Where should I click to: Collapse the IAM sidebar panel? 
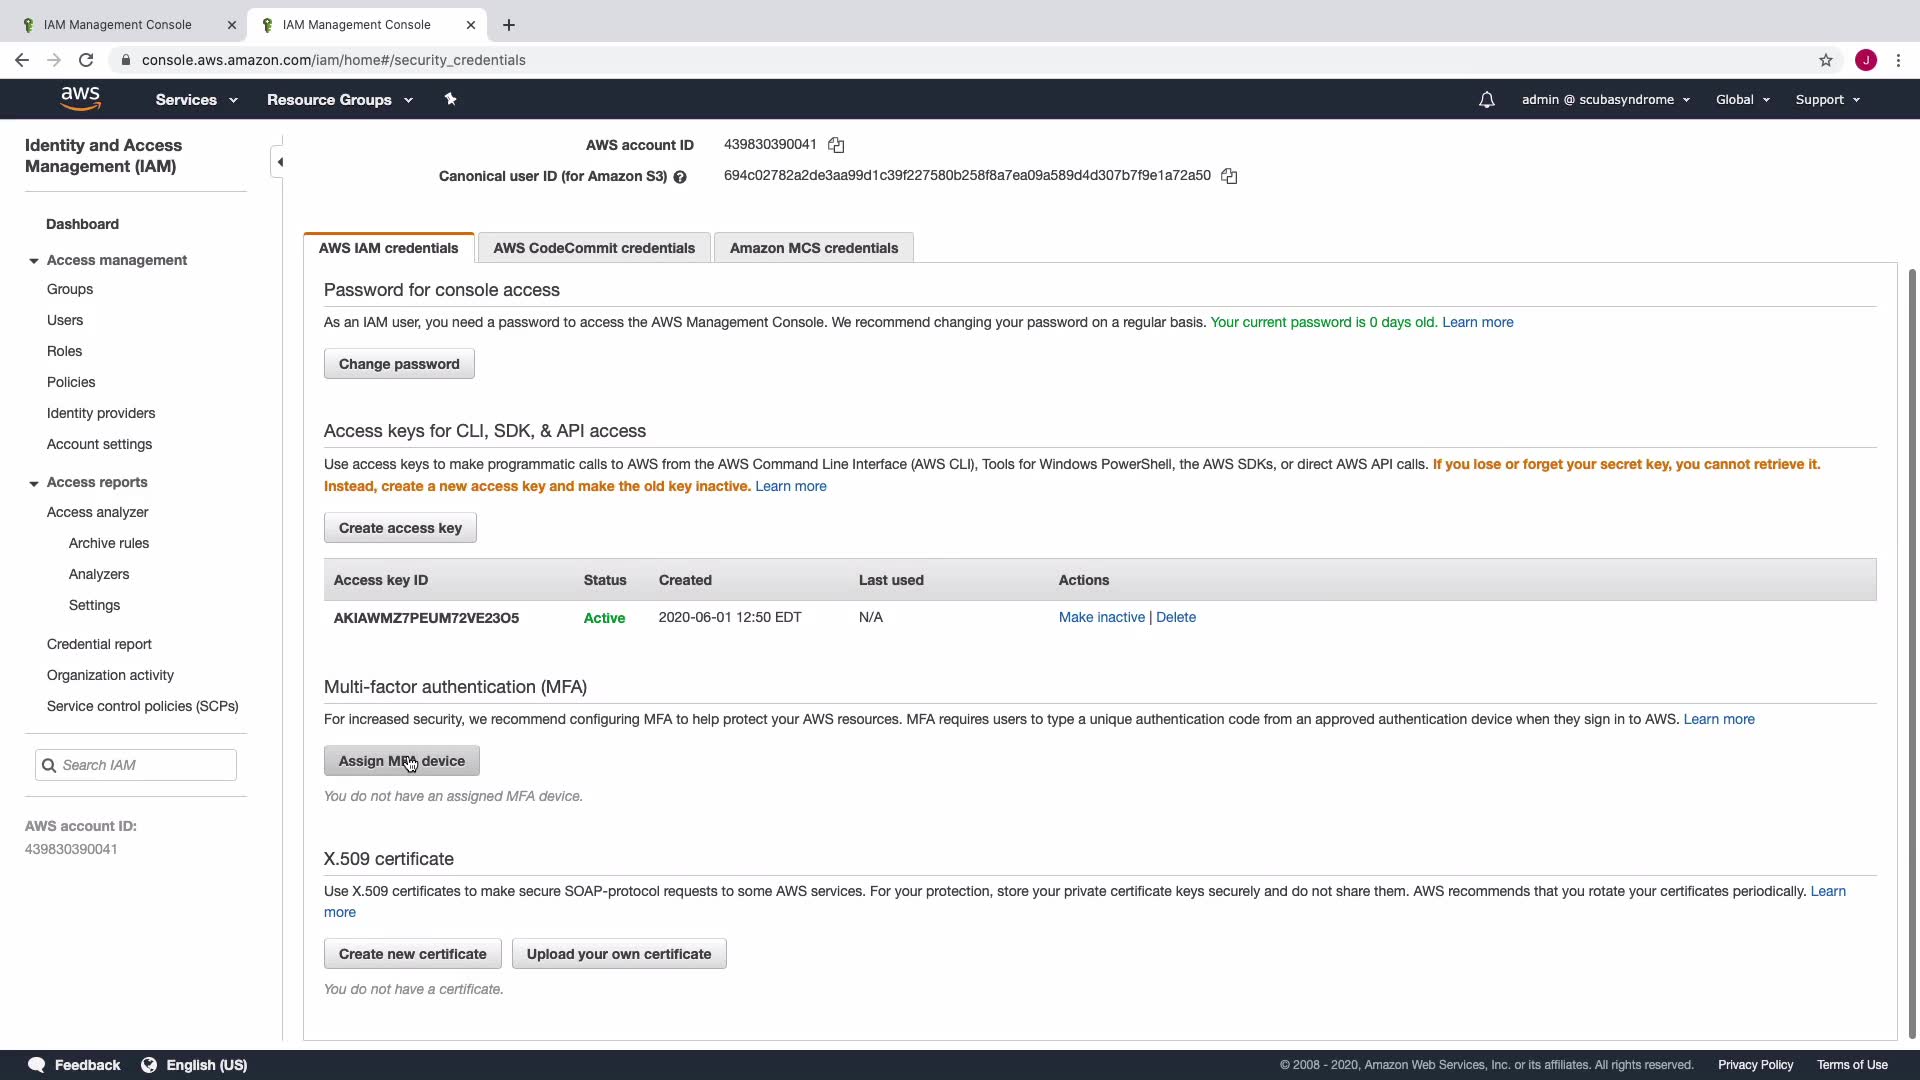[279, 162]
